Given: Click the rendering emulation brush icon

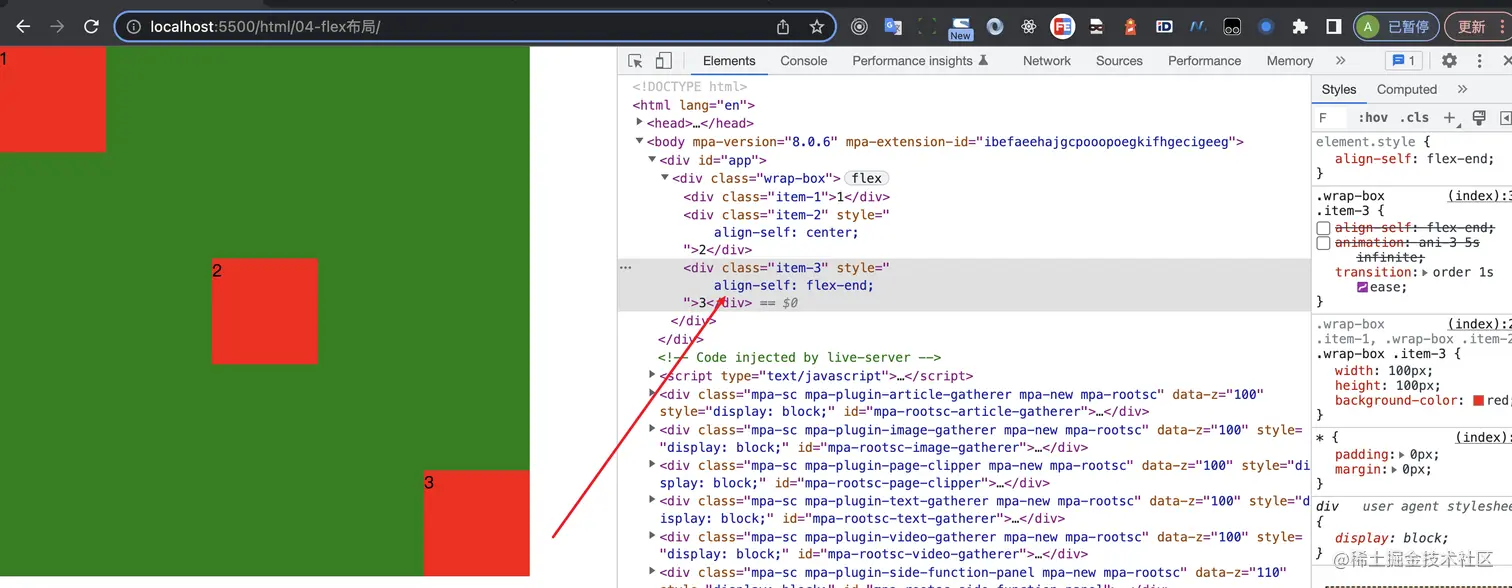Looking at the screenshot, I should (1479, 118).
